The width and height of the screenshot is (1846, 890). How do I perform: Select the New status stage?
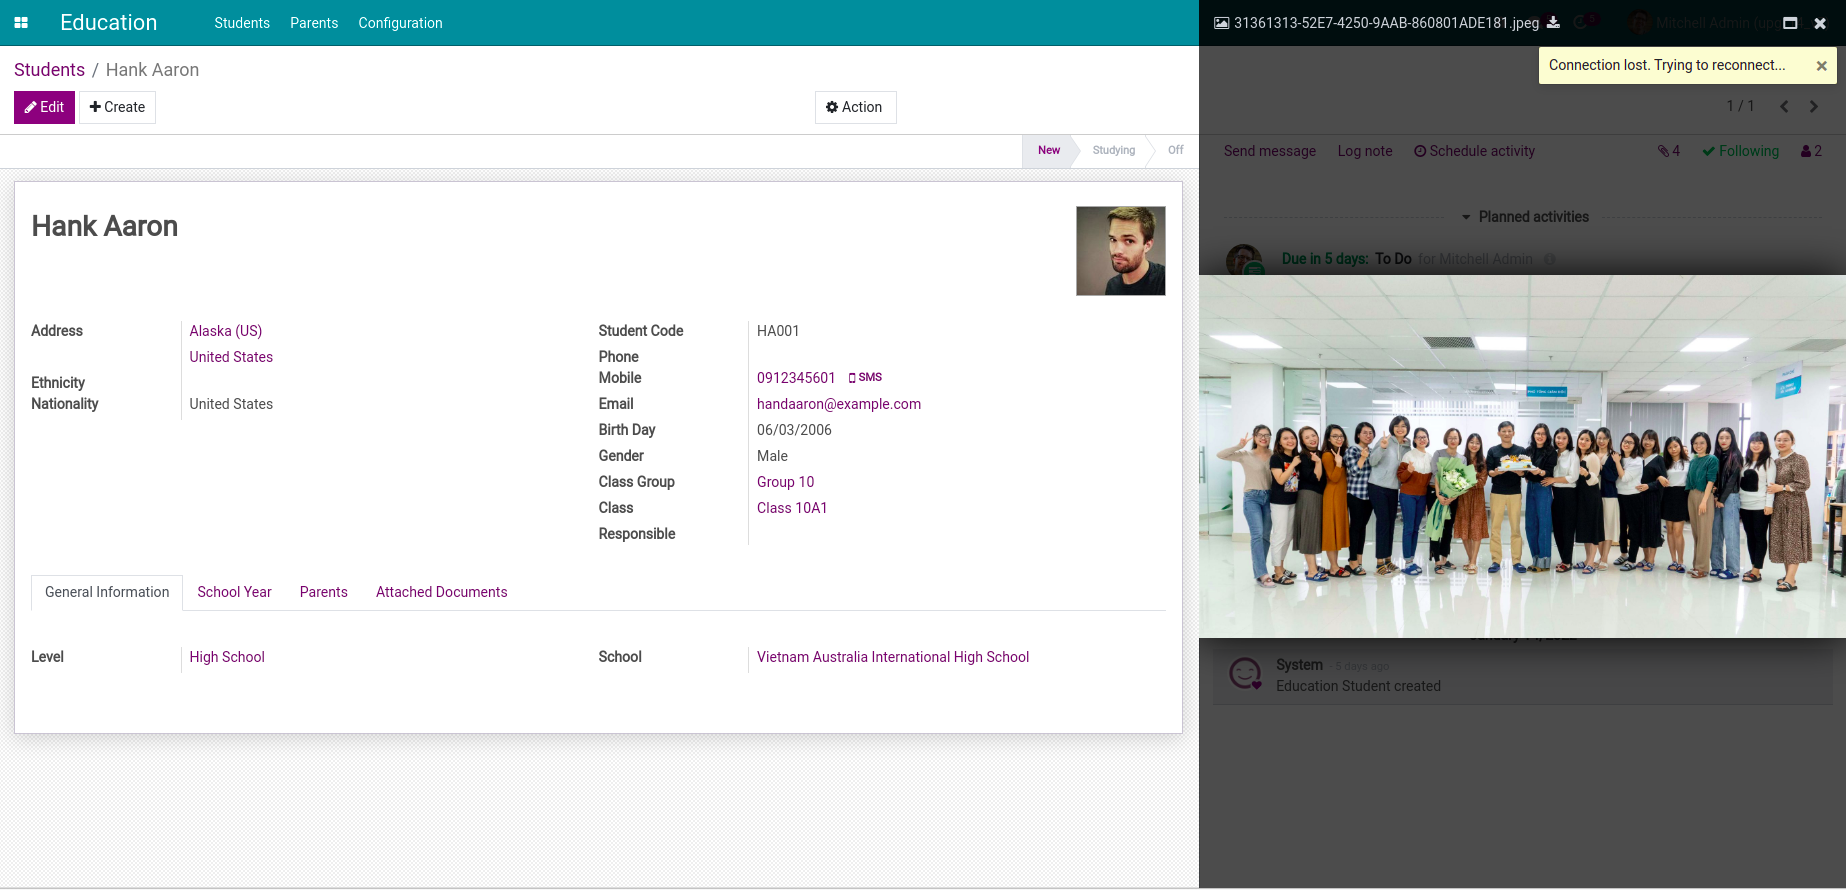point(1049,150)
